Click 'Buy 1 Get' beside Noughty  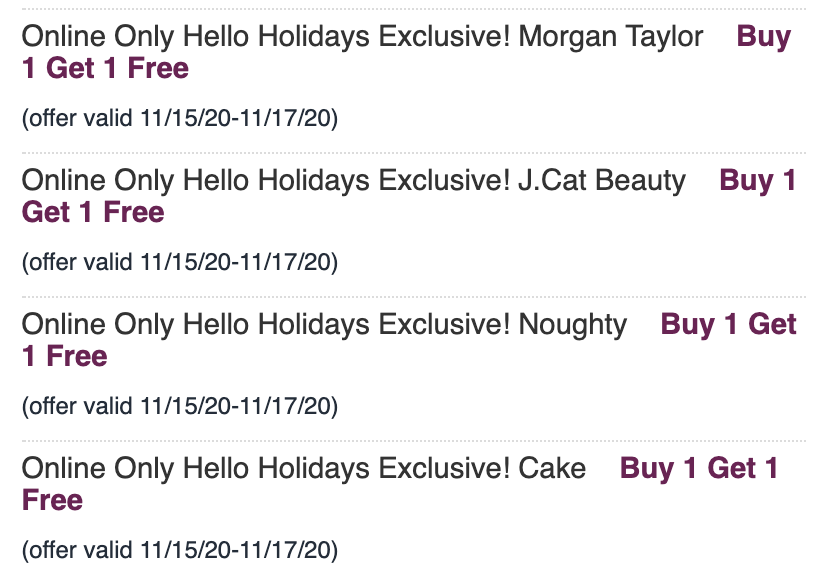click(x=728, y=324)
